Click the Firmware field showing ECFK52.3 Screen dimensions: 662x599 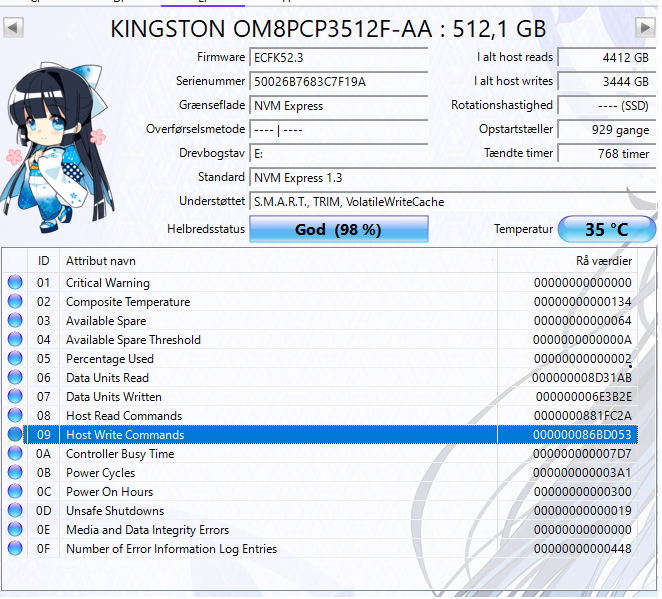(338, 58)
